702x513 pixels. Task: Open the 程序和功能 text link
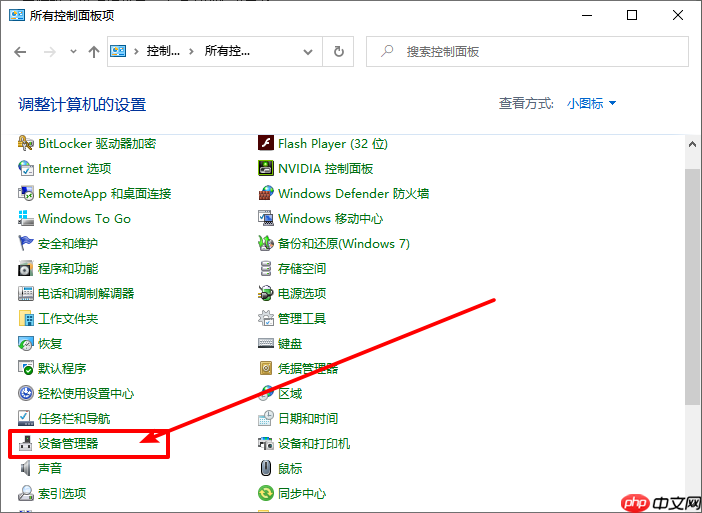pyautogui.click(x=68, y=269)
